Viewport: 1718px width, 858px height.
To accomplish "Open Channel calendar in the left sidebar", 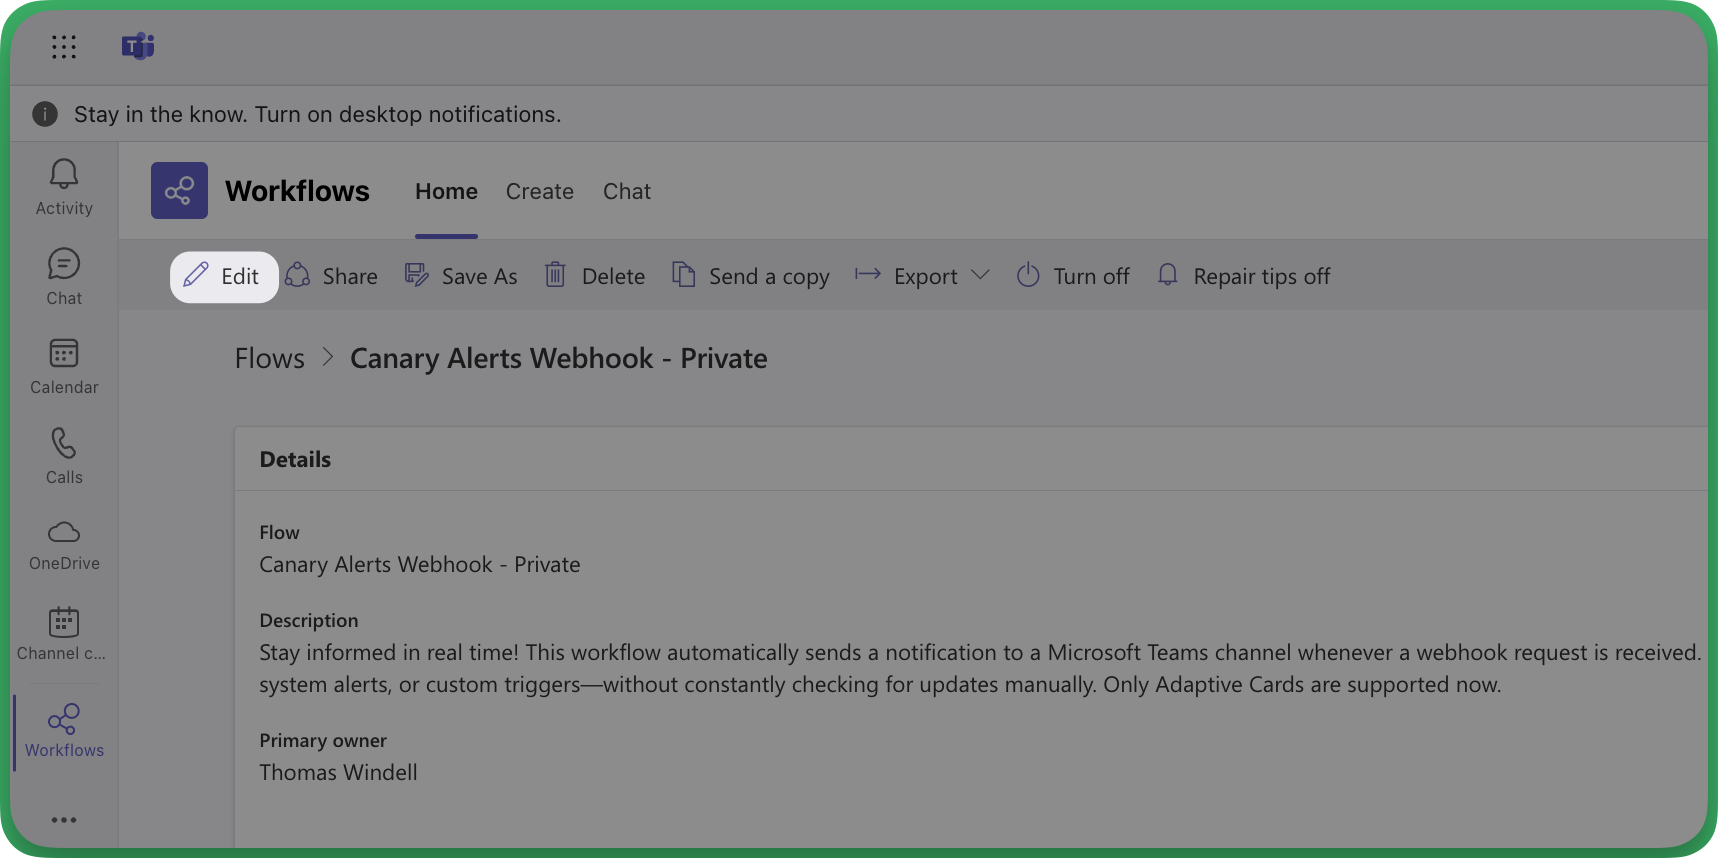I will tap(64, 634).
